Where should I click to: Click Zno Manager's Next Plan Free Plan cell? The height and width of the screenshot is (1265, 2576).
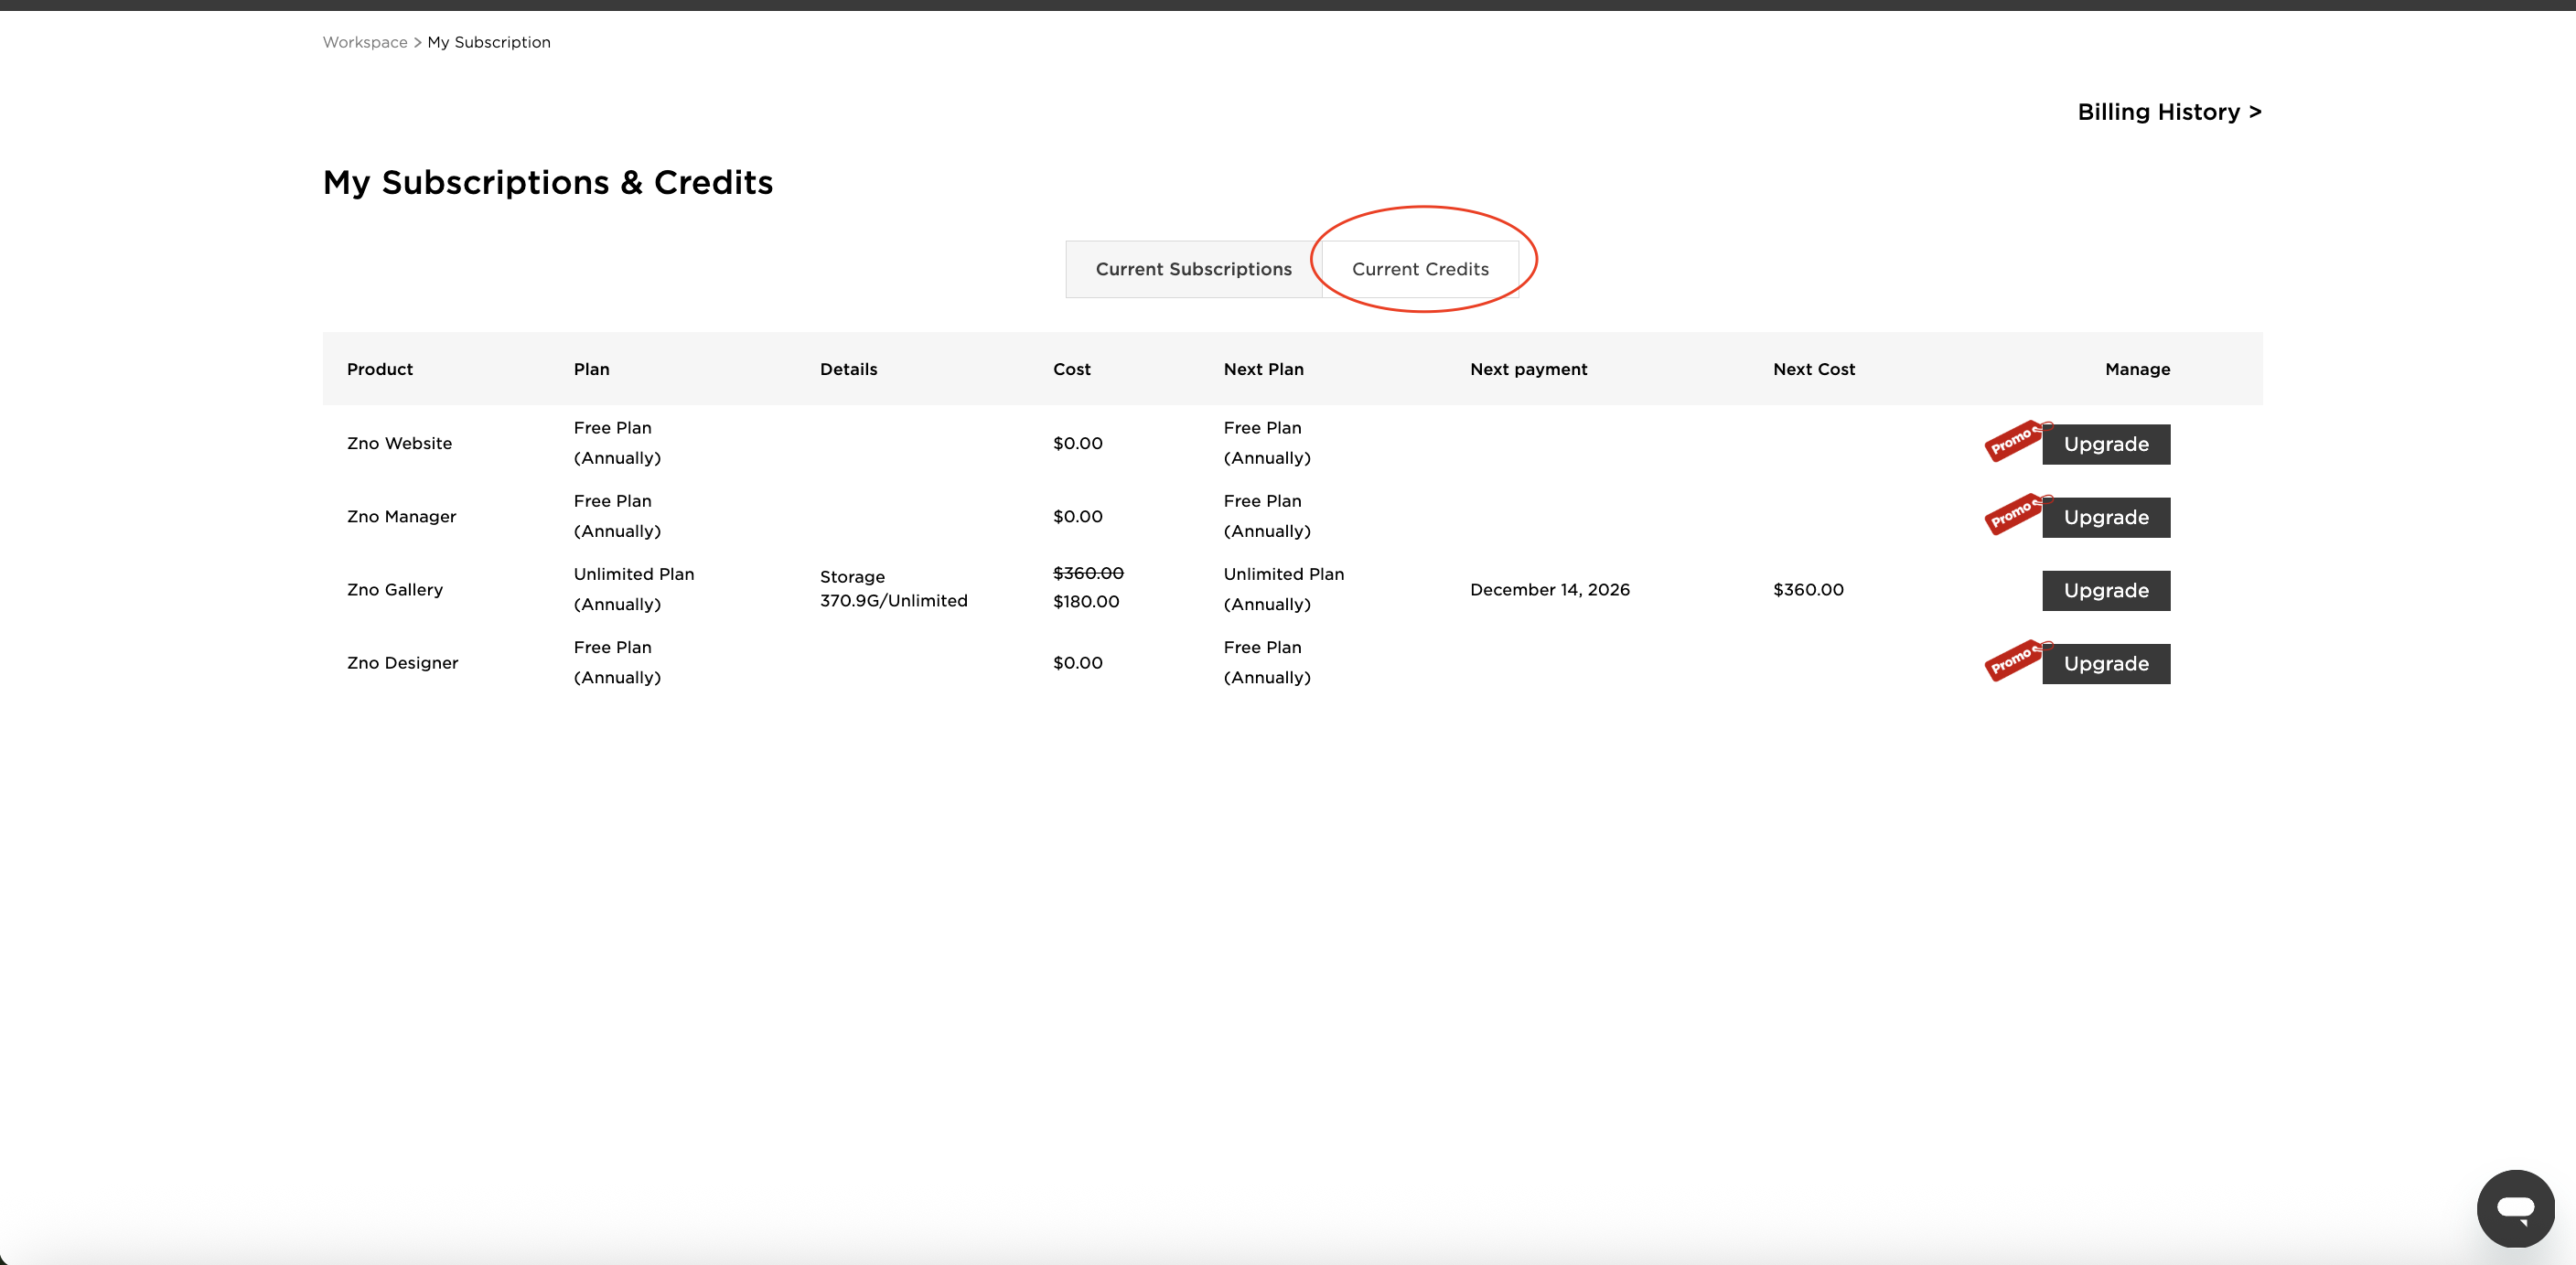pyautogui.click(x=1267, y=516)
